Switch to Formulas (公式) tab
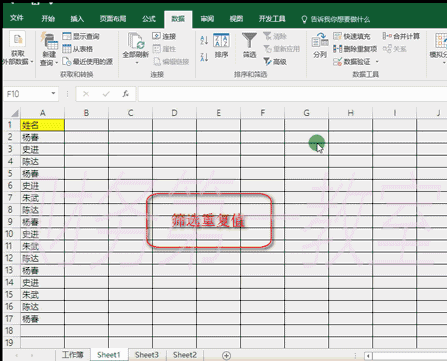The height and width of the screenshot is (361, 447). (x=149, y=19)
